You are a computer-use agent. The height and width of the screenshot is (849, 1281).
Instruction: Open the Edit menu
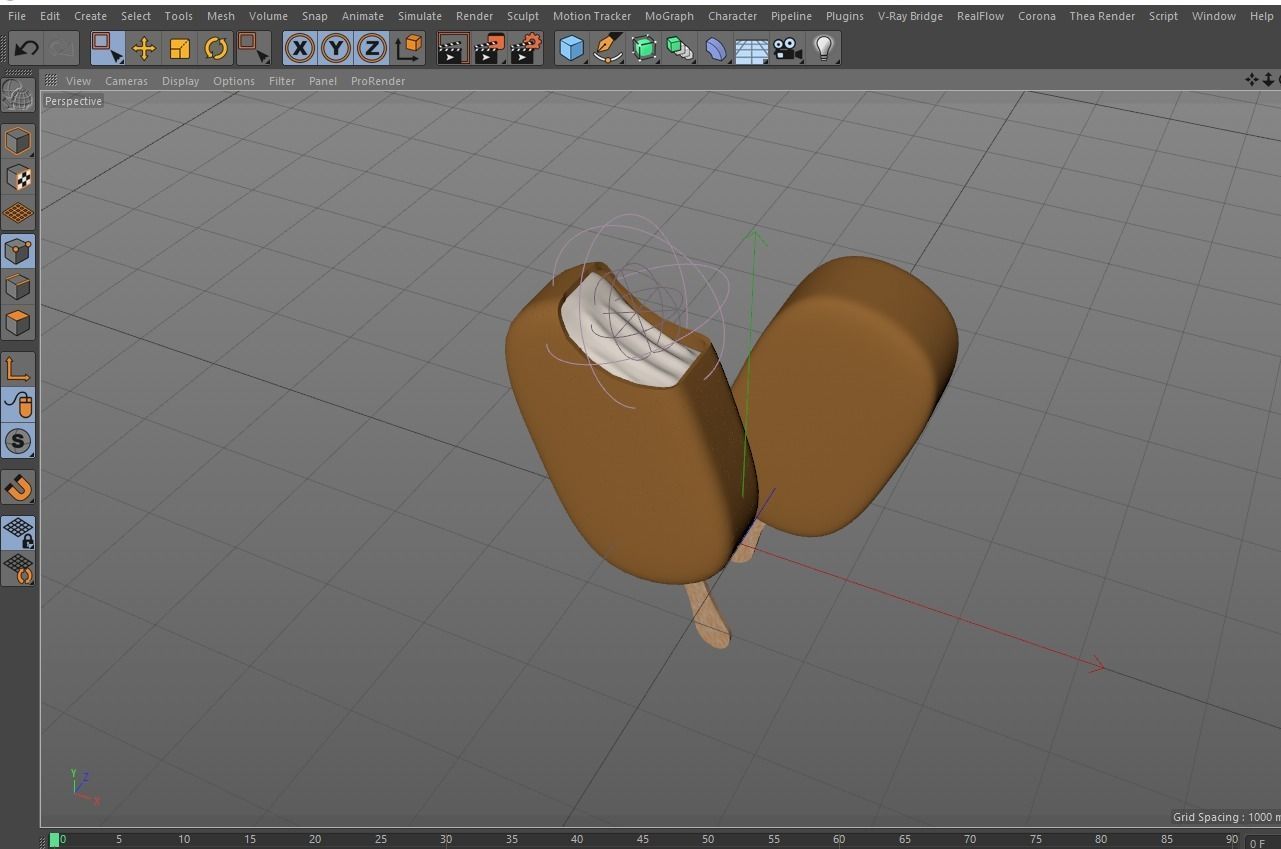(50, 16)
